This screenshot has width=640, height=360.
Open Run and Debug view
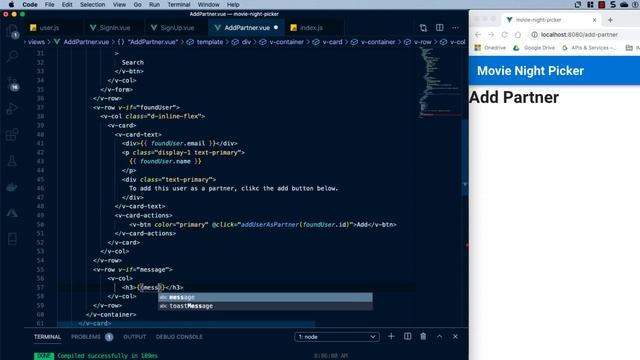[x=12, y=109]
